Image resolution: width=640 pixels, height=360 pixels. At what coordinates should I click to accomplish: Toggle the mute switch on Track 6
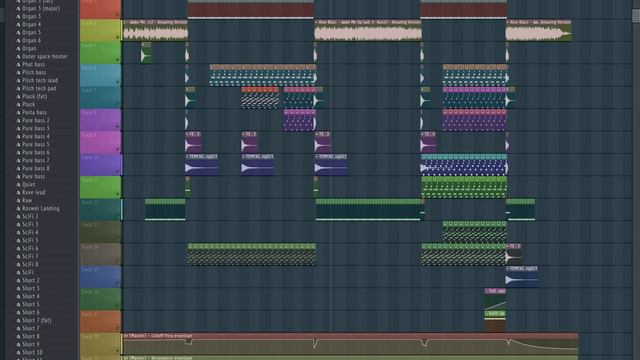pos(118,82)
